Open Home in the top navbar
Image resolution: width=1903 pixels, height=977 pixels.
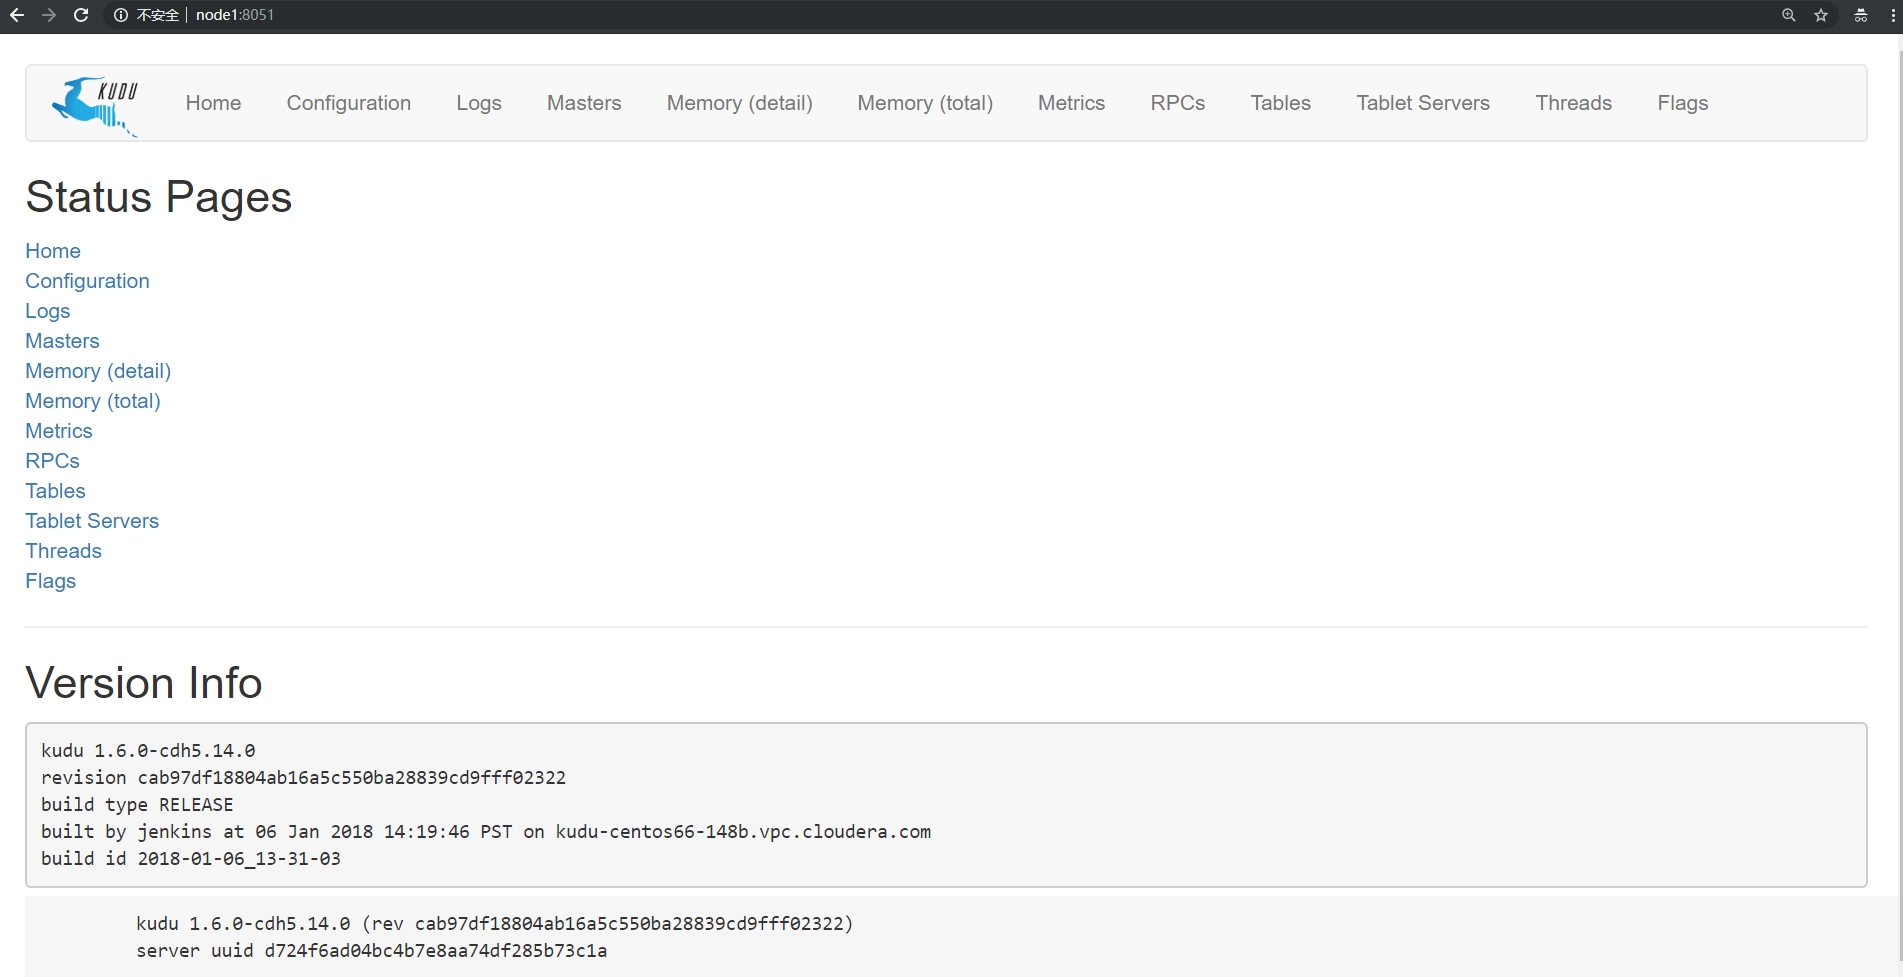click(x=213, y=103)
